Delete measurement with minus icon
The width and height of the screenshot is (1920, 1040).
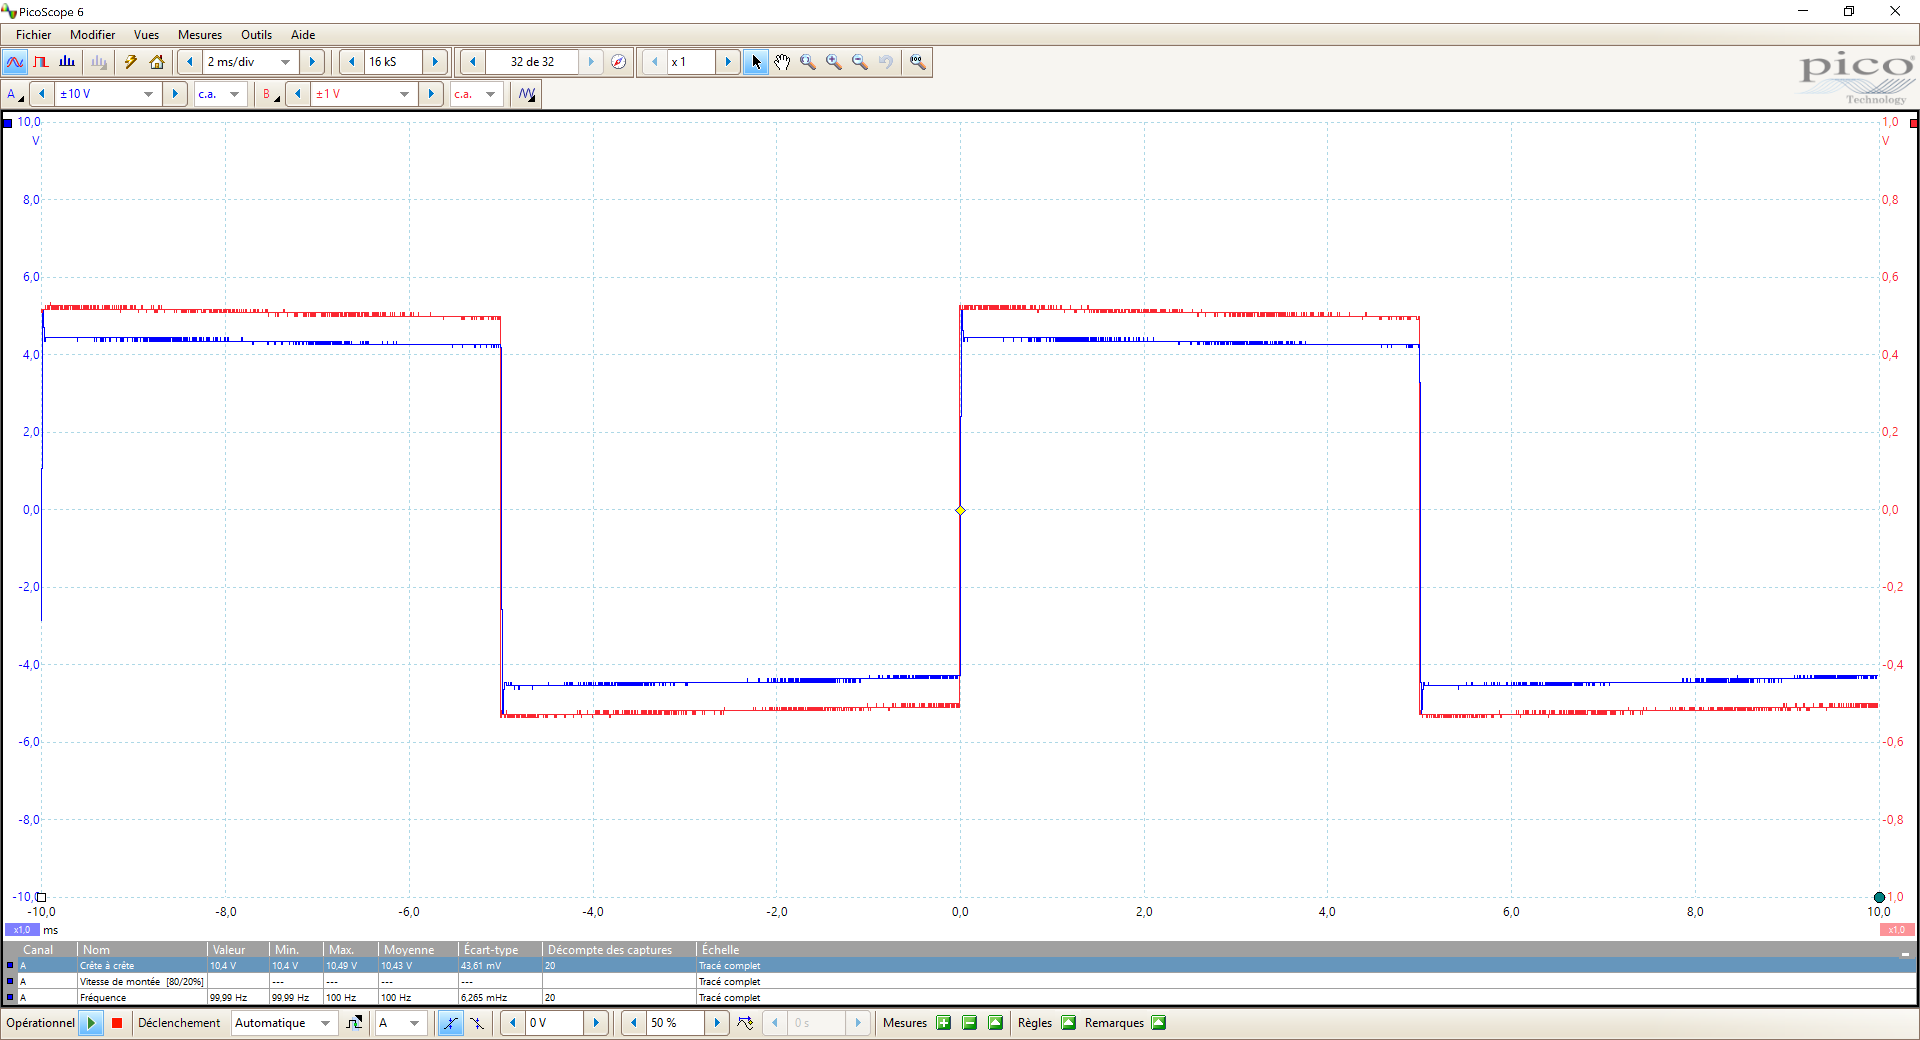(969, 1023)
